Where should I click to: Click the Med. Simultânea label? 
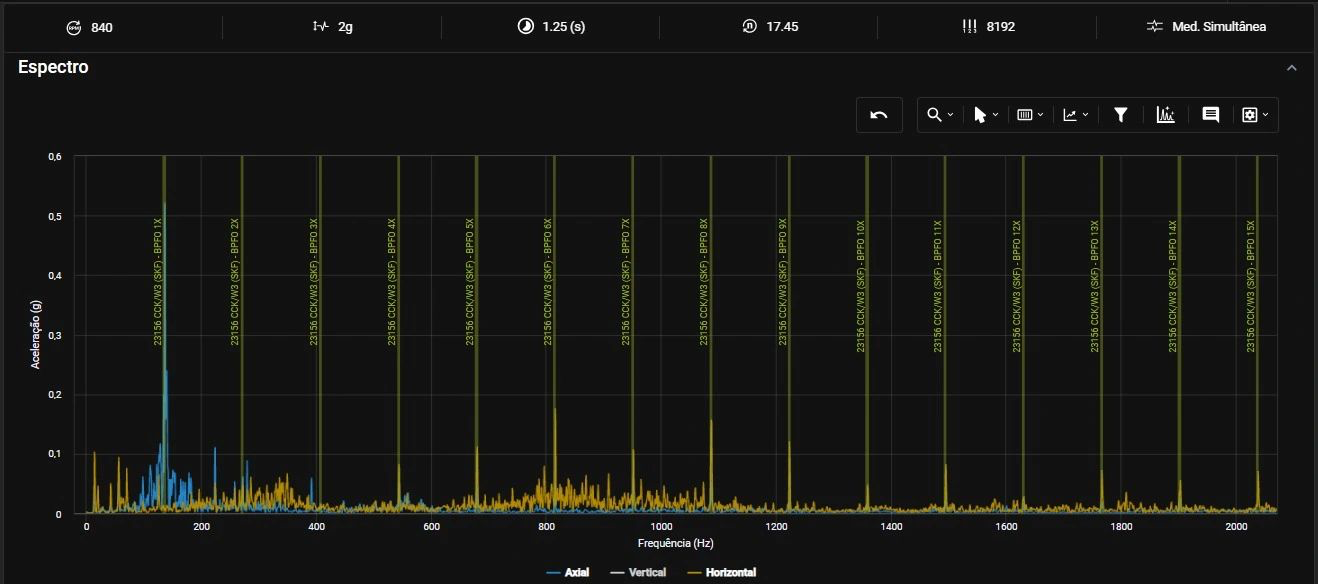point(1219,27)
